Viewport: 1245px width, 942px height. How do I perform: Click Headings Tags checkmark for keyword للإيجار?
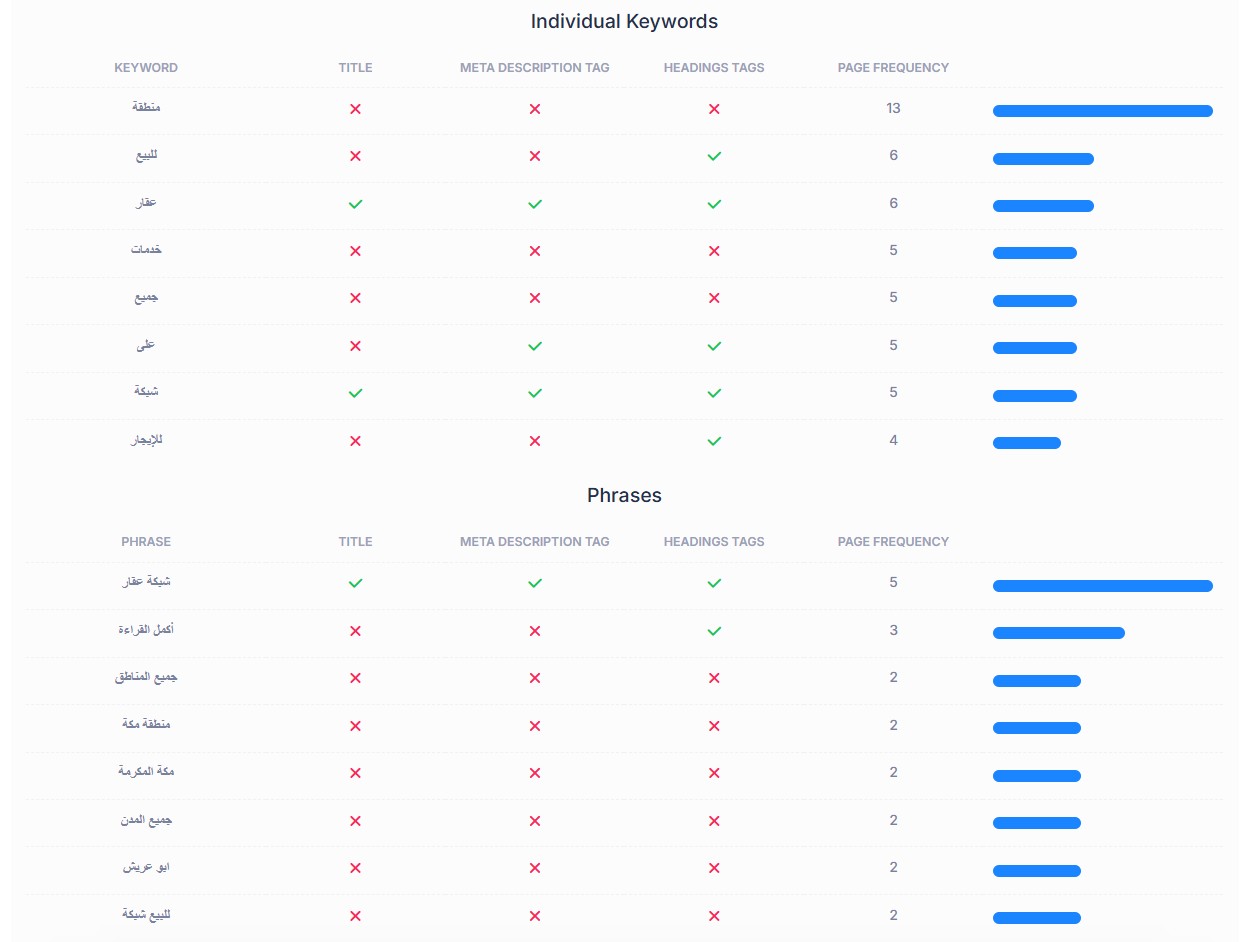[x=714, y=441]
